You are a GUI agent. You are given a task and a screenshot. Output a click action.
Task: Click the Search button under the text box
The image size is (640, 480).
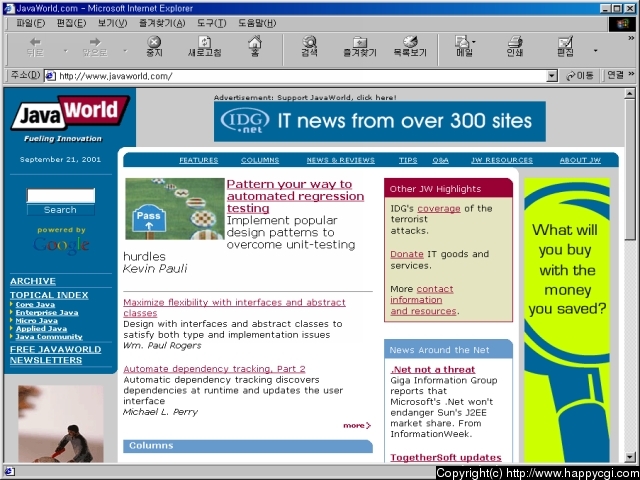pyautogui.click(x=60, y=210)
